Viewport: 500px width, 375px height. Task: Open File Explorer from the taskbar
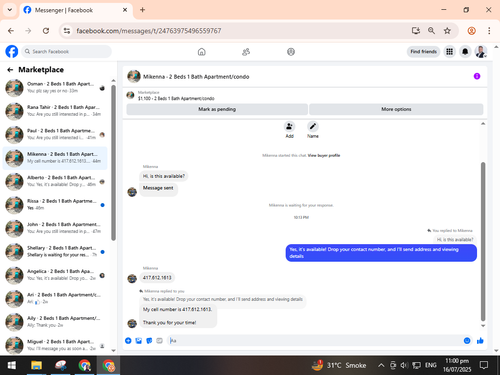[x=36, y=365]
